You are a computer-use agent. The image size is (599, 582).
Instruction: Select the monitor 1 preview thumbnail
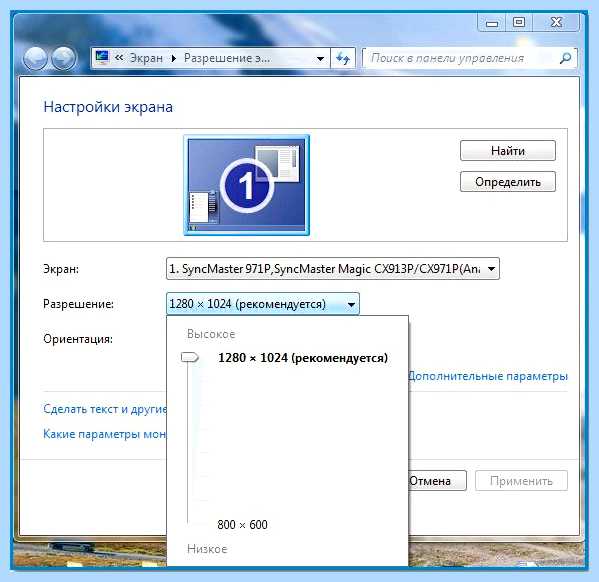(x=246, y=185)
